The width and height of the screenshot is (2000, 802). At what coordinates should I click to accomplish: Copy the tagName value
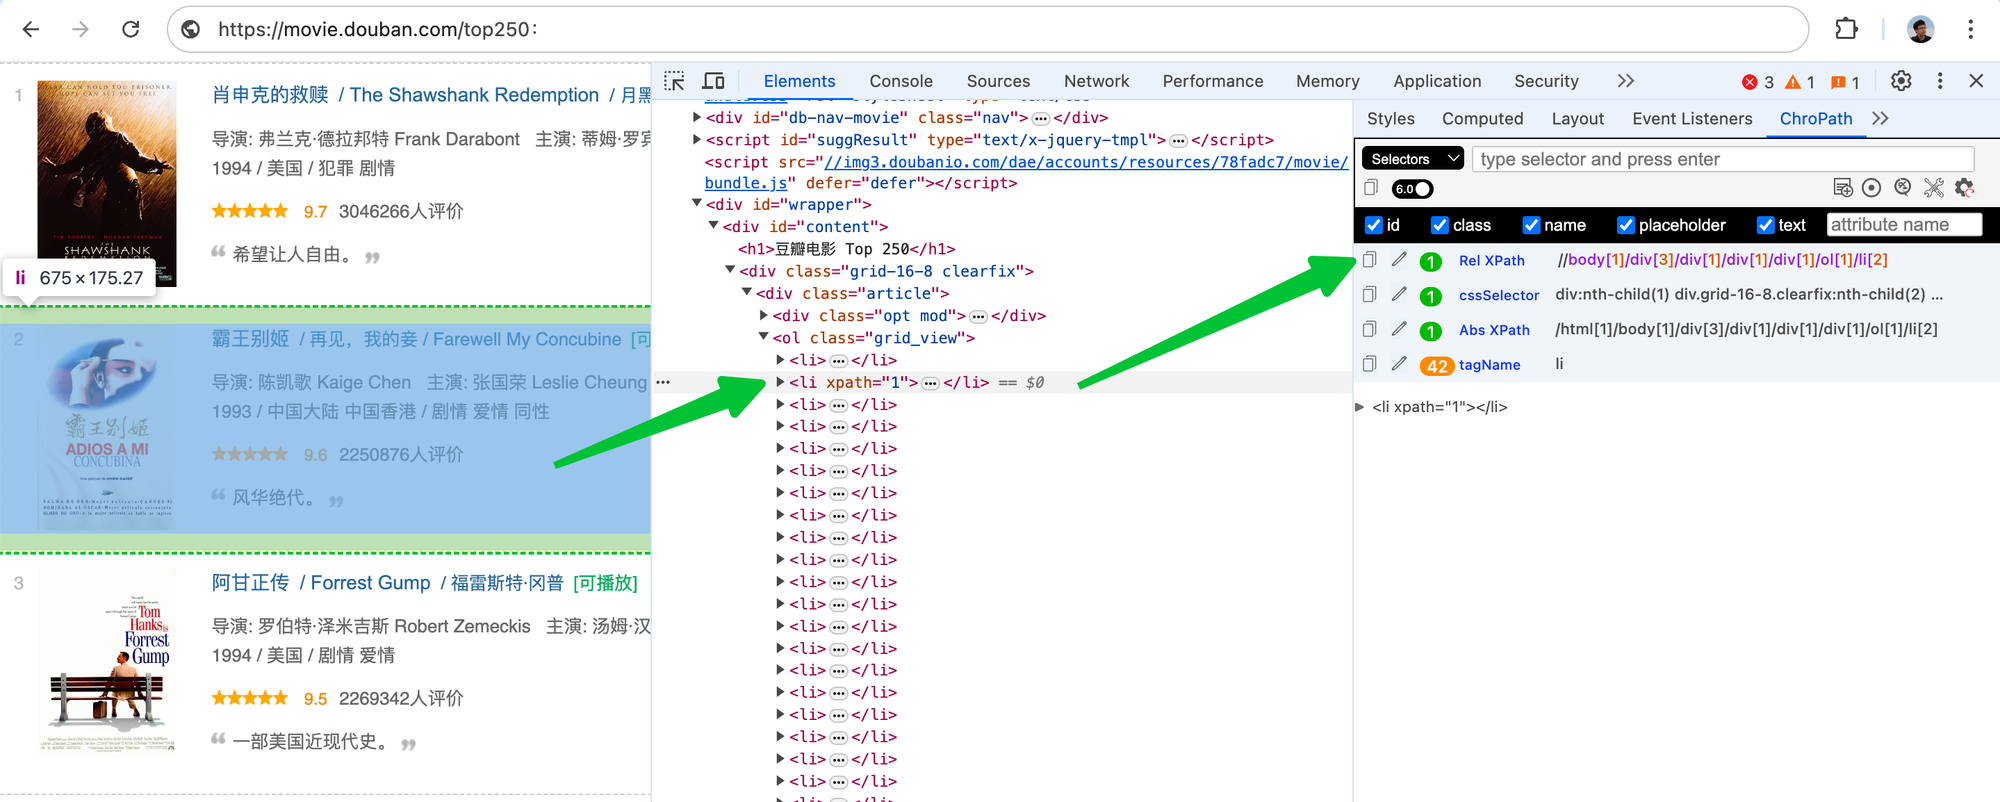pyautogui.click(x=1370, y=364)
